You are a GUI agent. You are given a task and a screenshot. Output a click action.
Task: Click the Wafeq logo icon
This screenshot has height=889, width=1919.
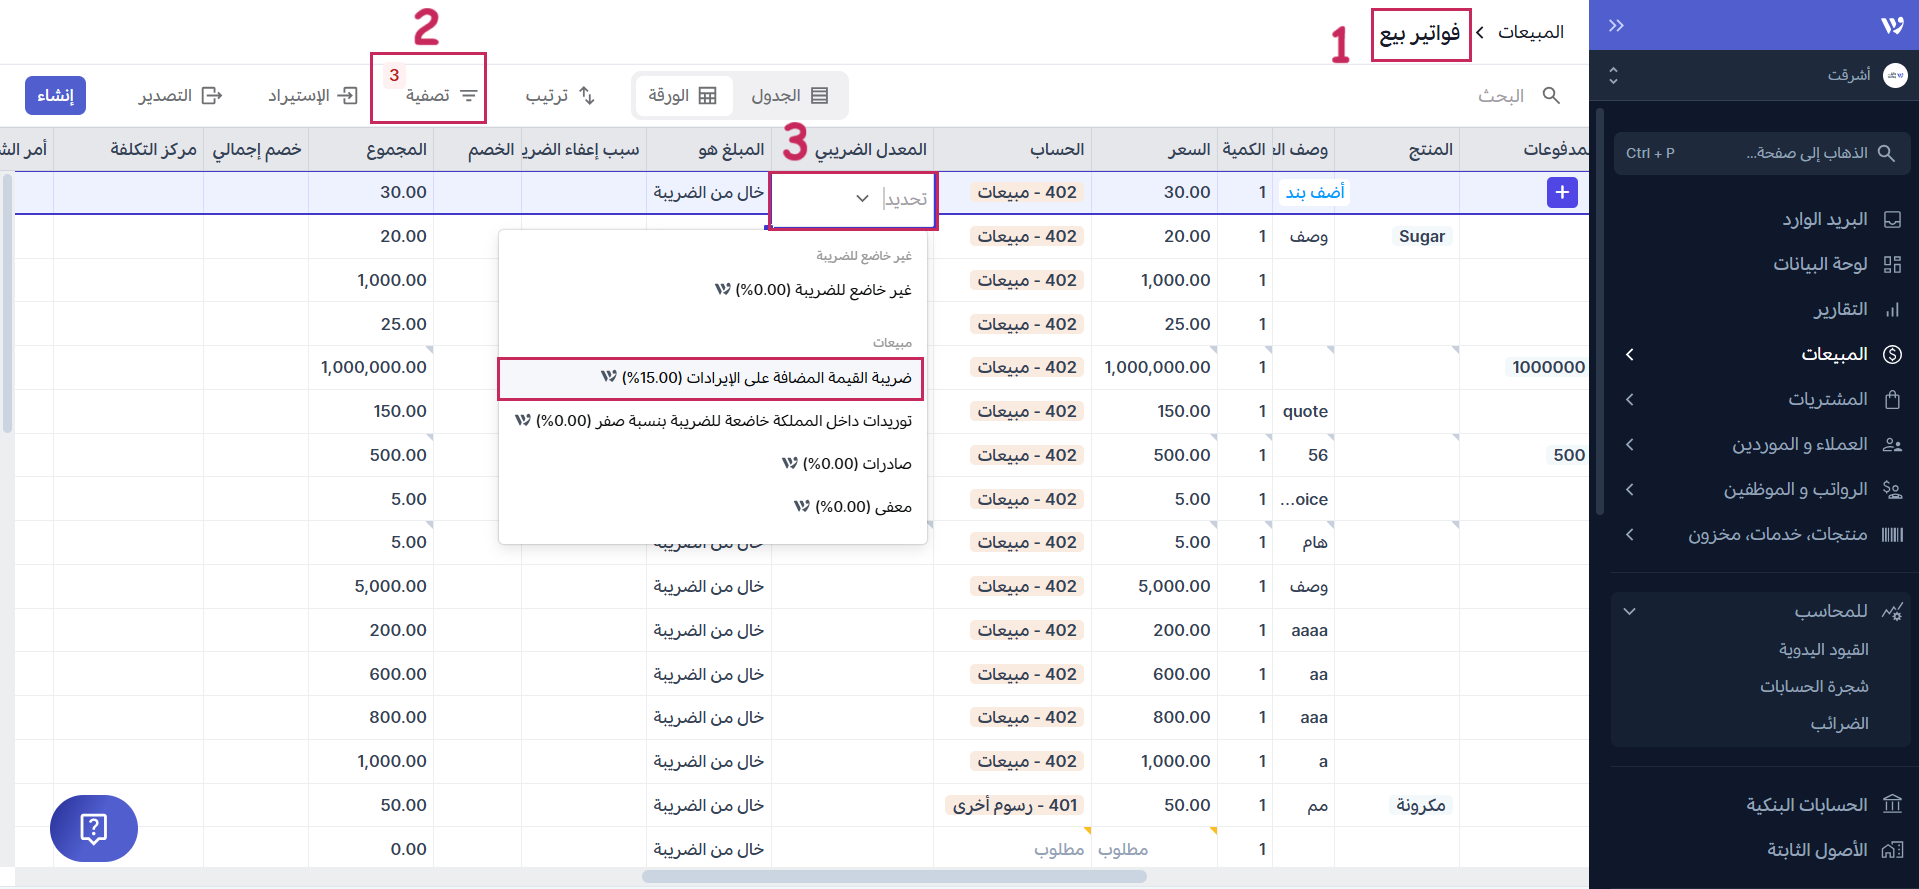point(1891,26)
